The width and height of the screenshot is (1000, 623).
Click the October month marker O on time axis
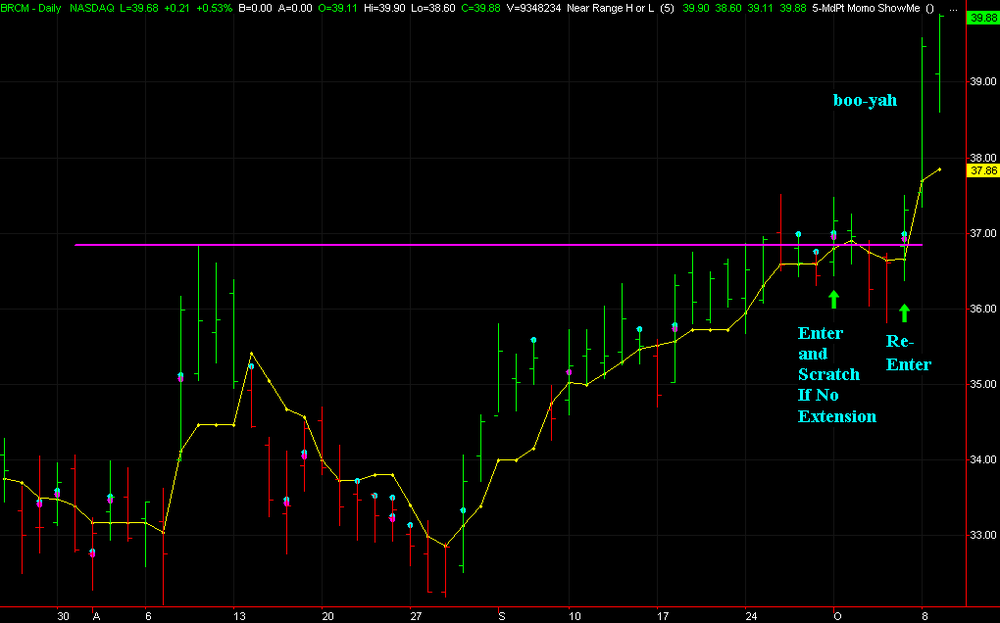click(x=837, y=617)
